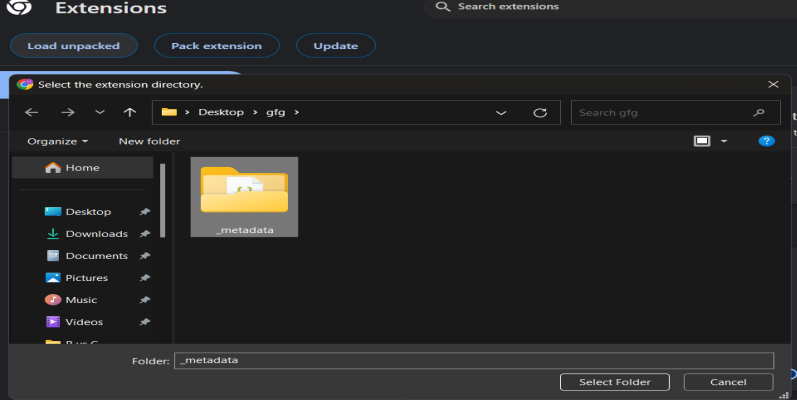Image resolution: width=797 pixels, height=402 pixels.
Task: Expand the chevron after gfg breadcrumb
Action: coord(296,112)
